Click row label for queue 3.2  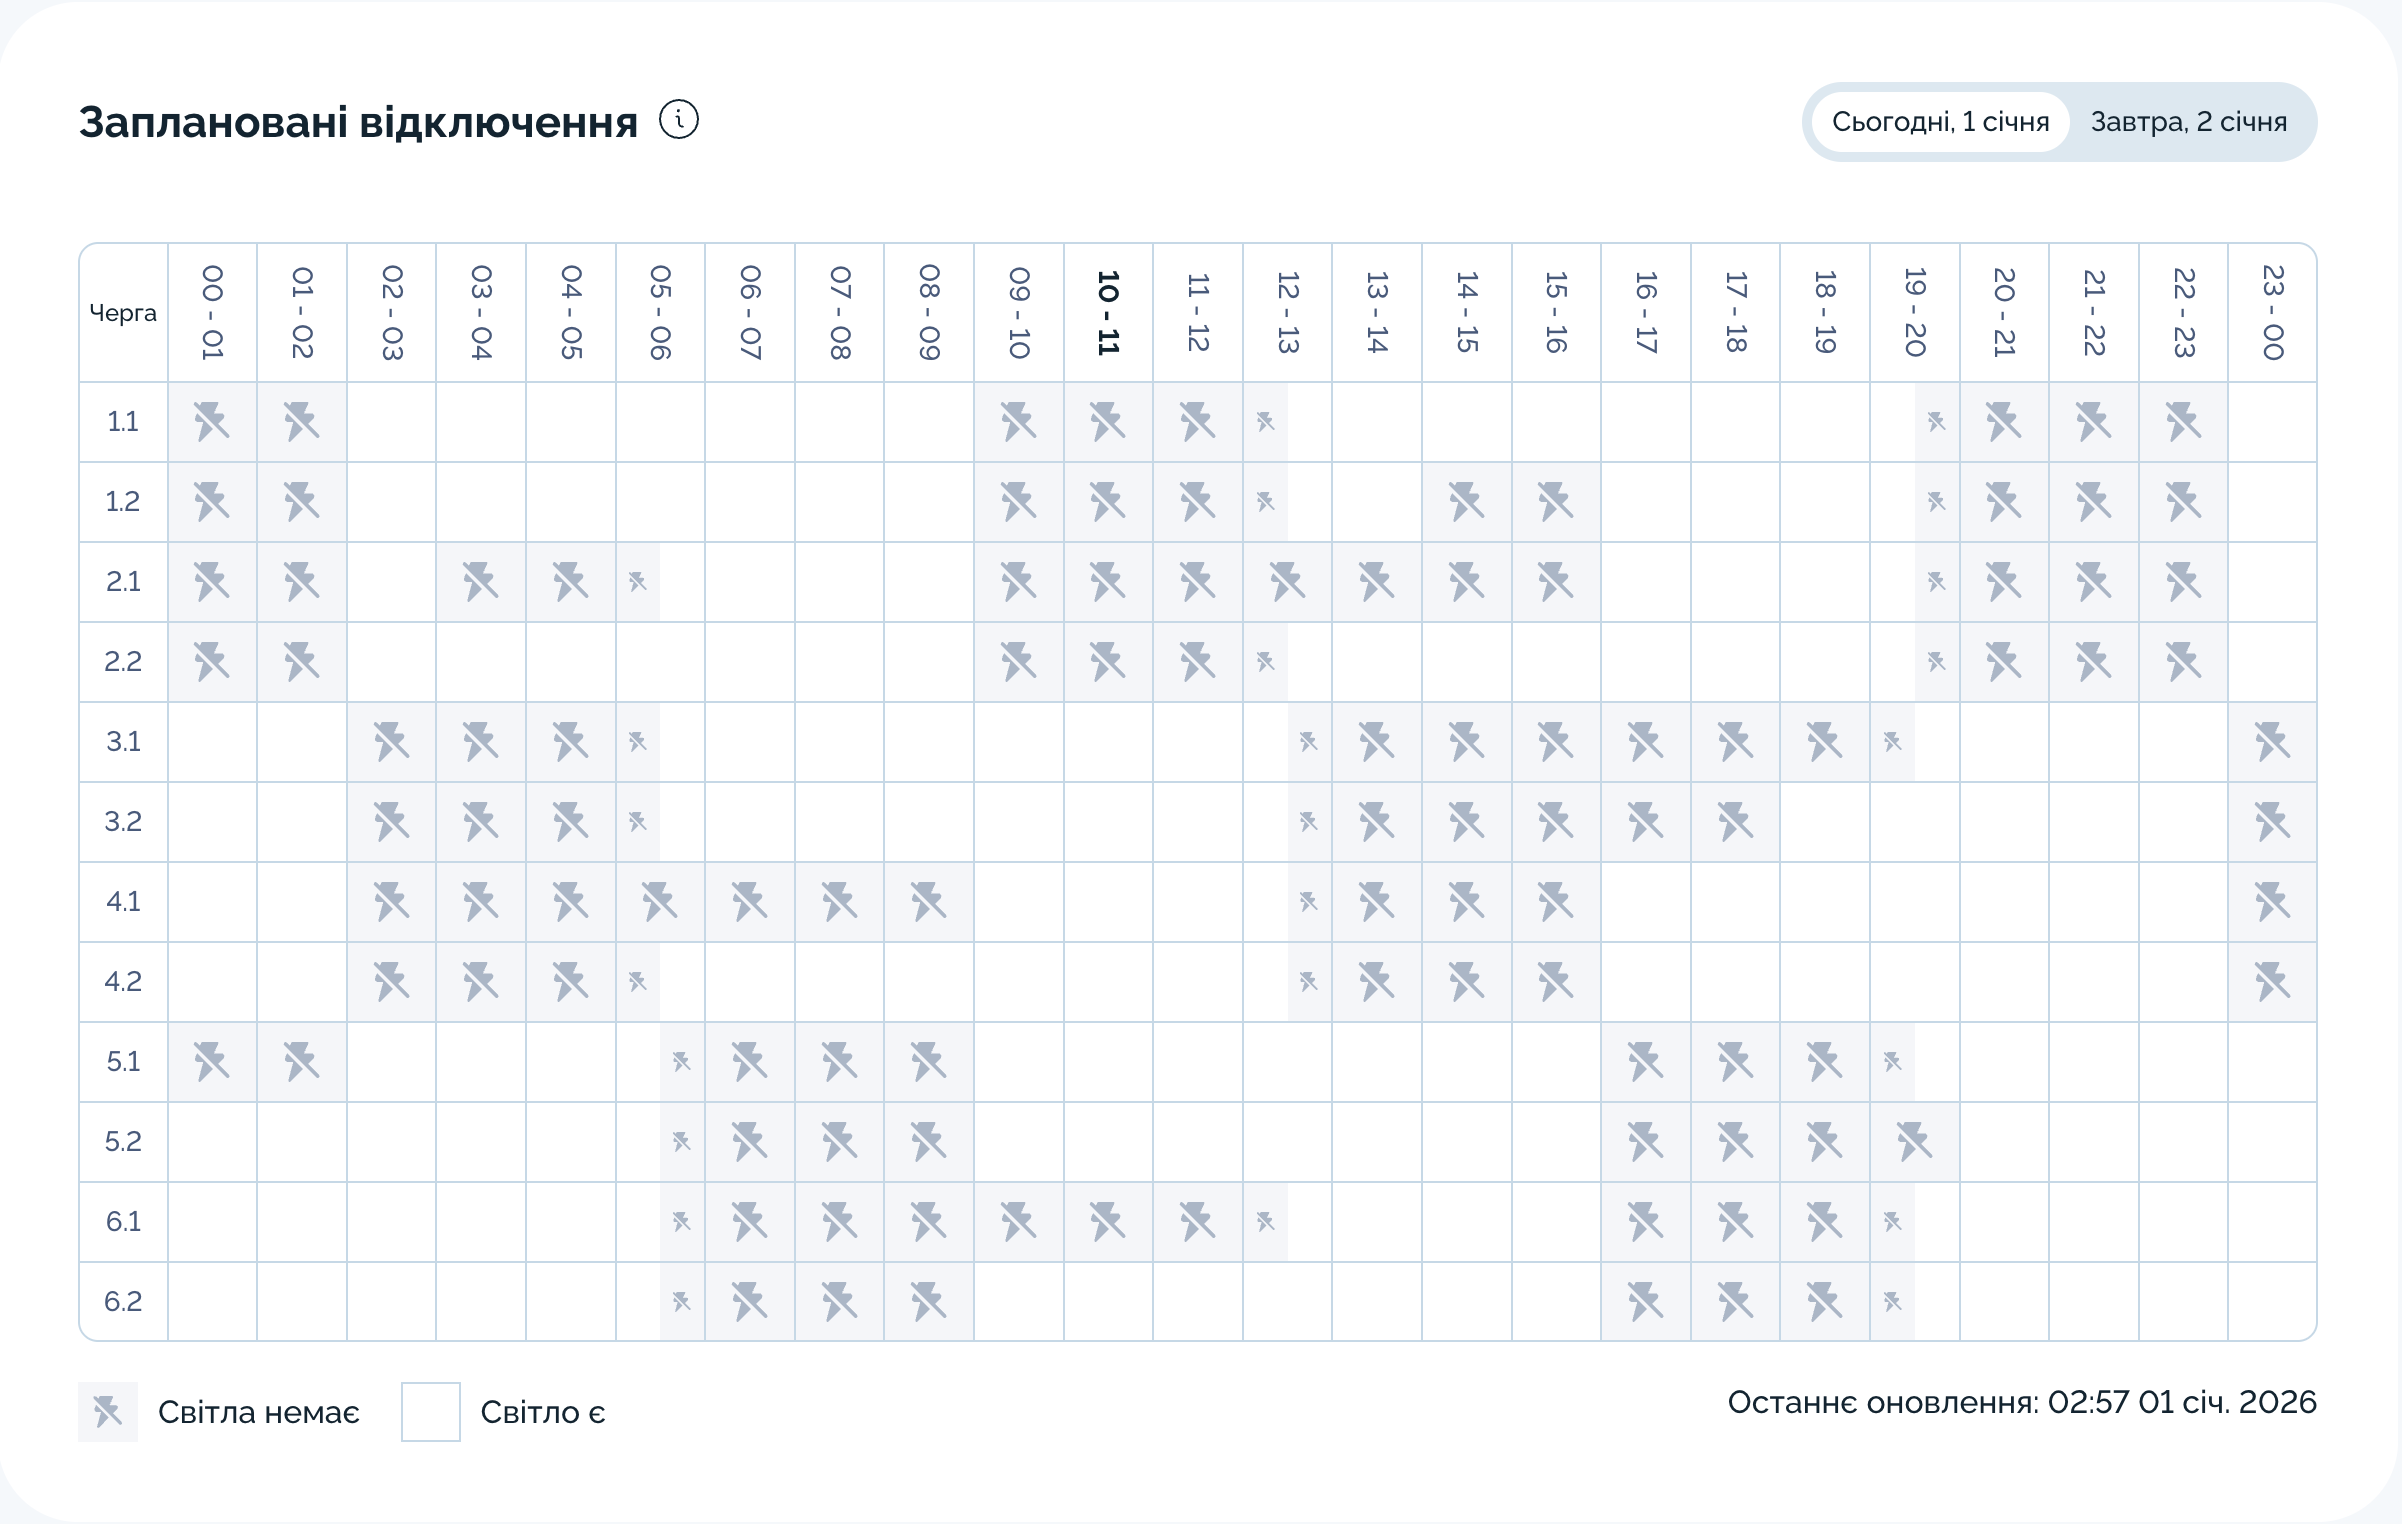[x=123, y=822]
